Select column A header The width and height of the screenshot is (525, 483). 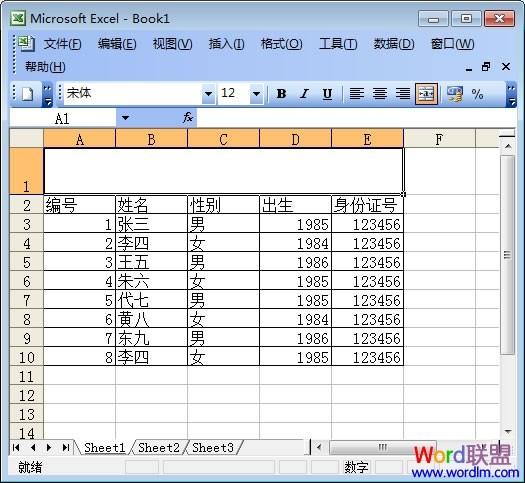point(80,139)
